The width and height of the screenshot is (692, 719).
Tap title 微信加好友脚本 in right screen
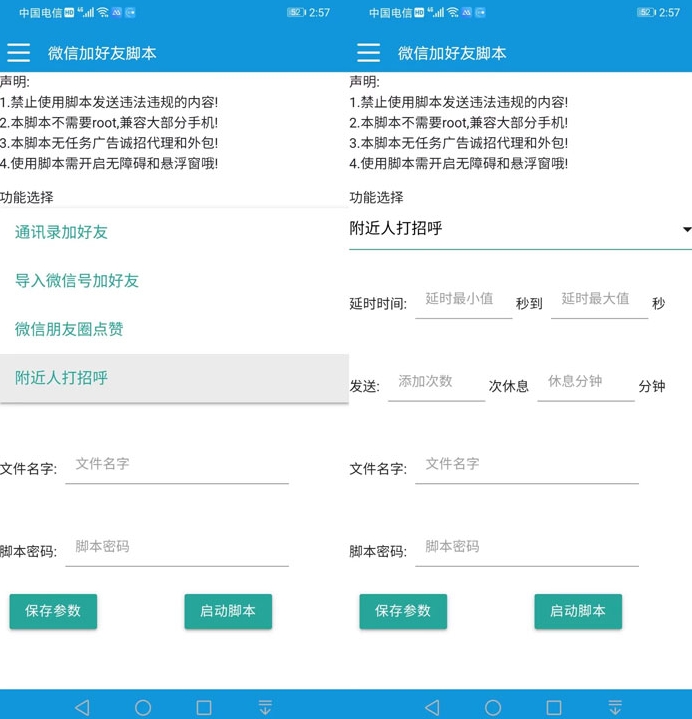pyautogui.click(x=452, y=53)
